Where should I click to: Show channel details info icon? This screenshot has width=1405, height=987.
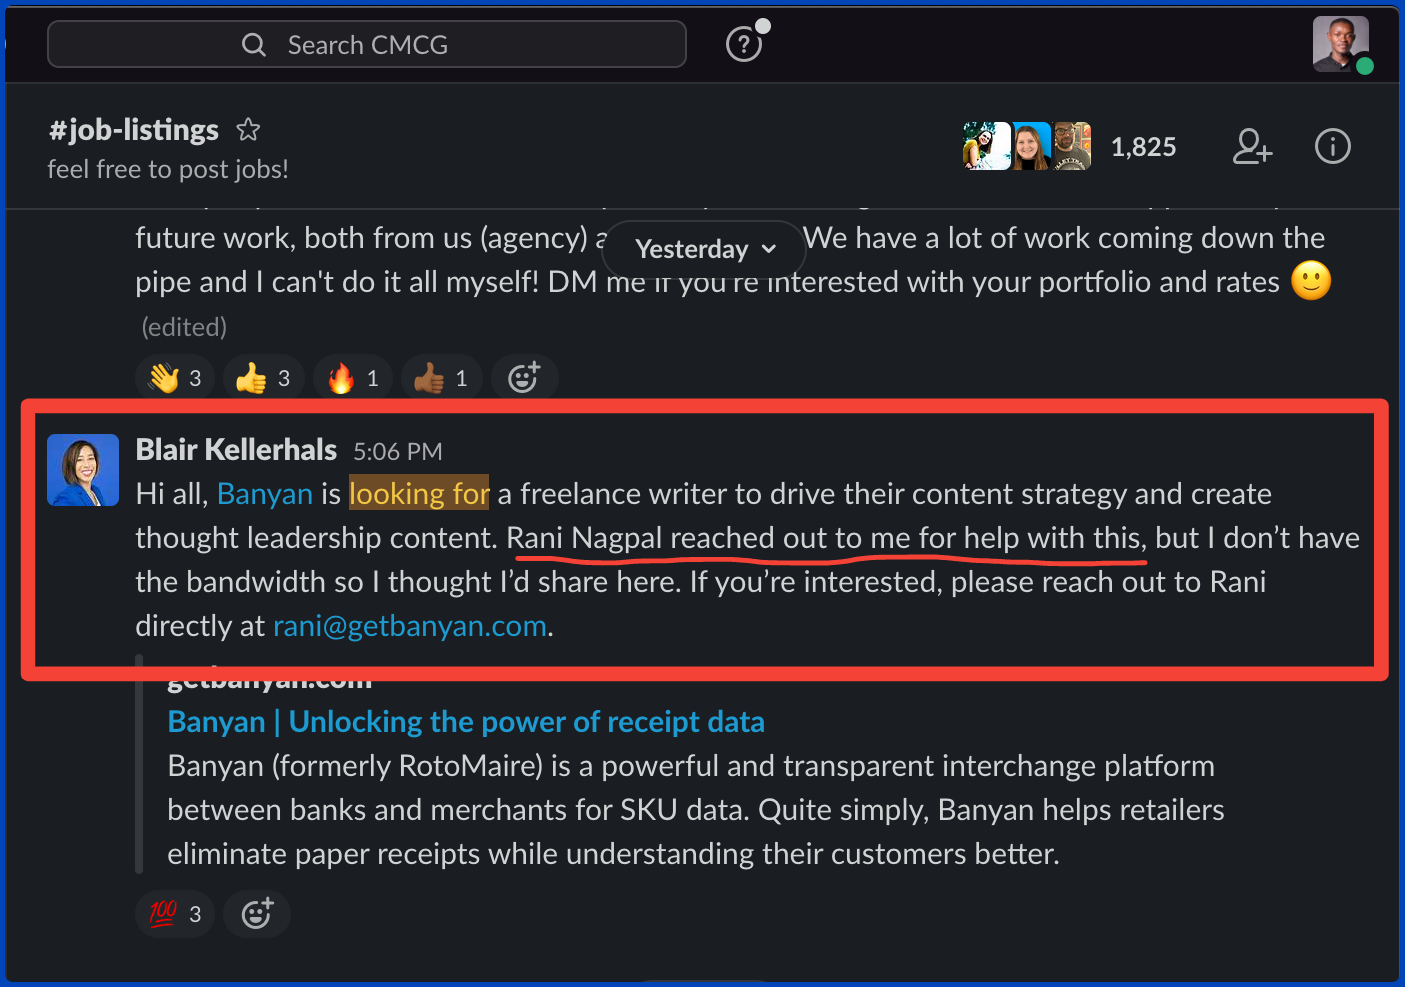click(x=1332, y=146)
